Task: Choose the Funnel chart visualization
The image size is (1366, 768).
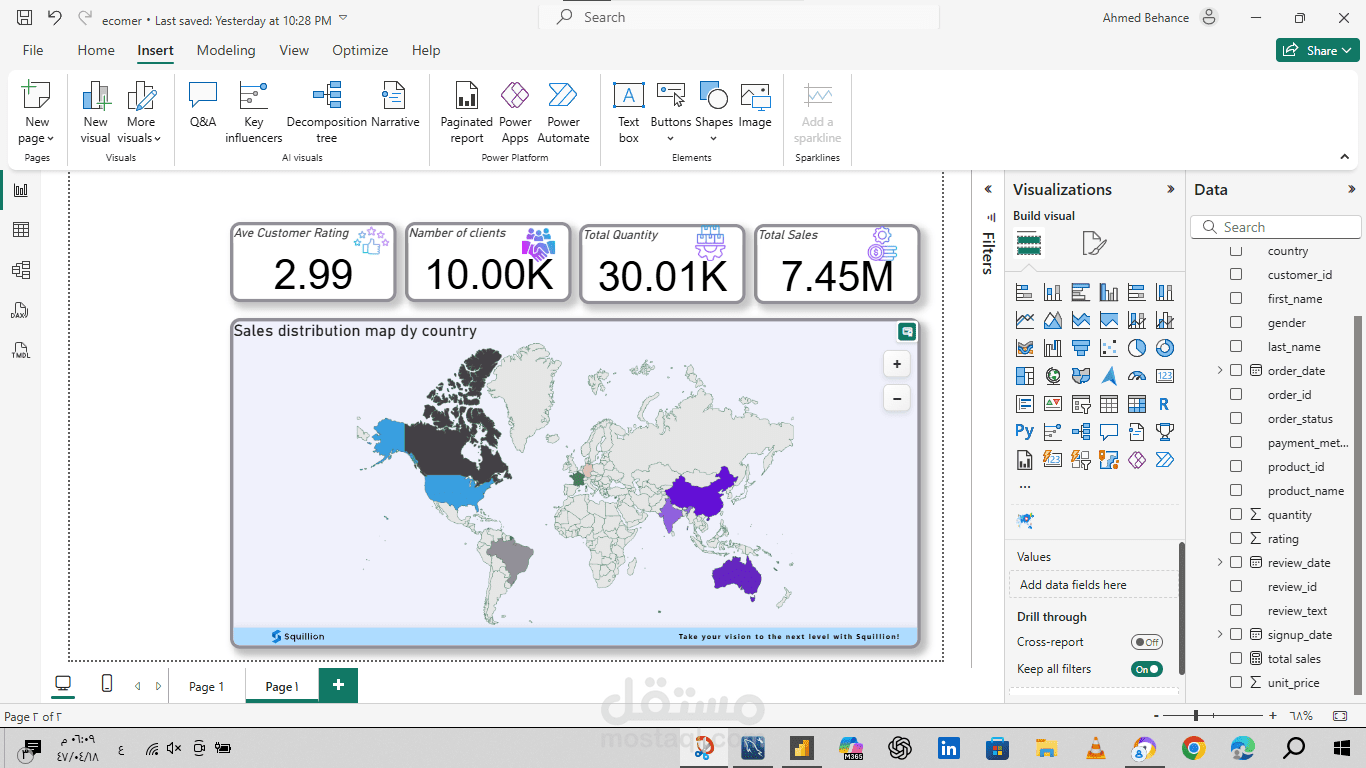Action: point(1081,348)
